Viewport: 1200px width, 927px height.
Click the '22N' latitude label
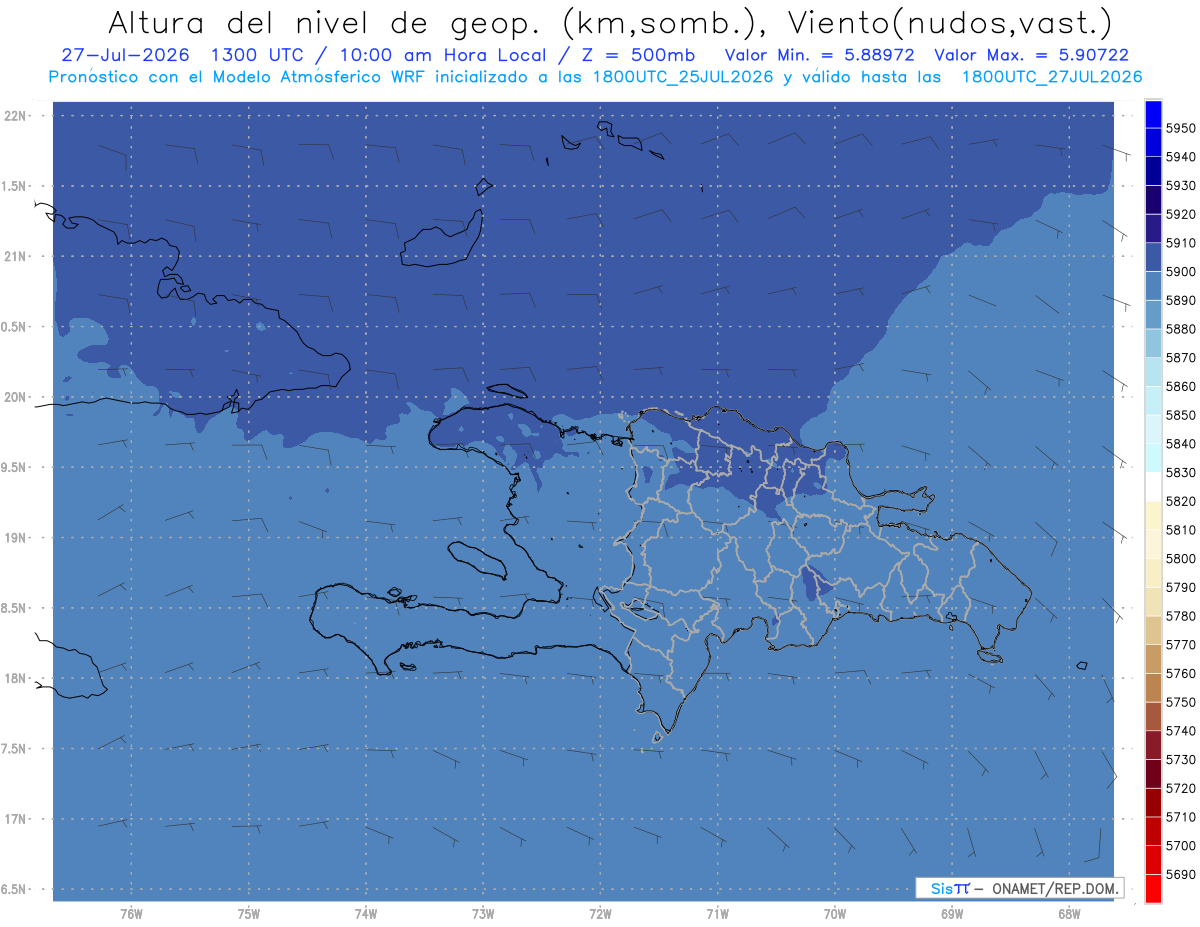16,116
